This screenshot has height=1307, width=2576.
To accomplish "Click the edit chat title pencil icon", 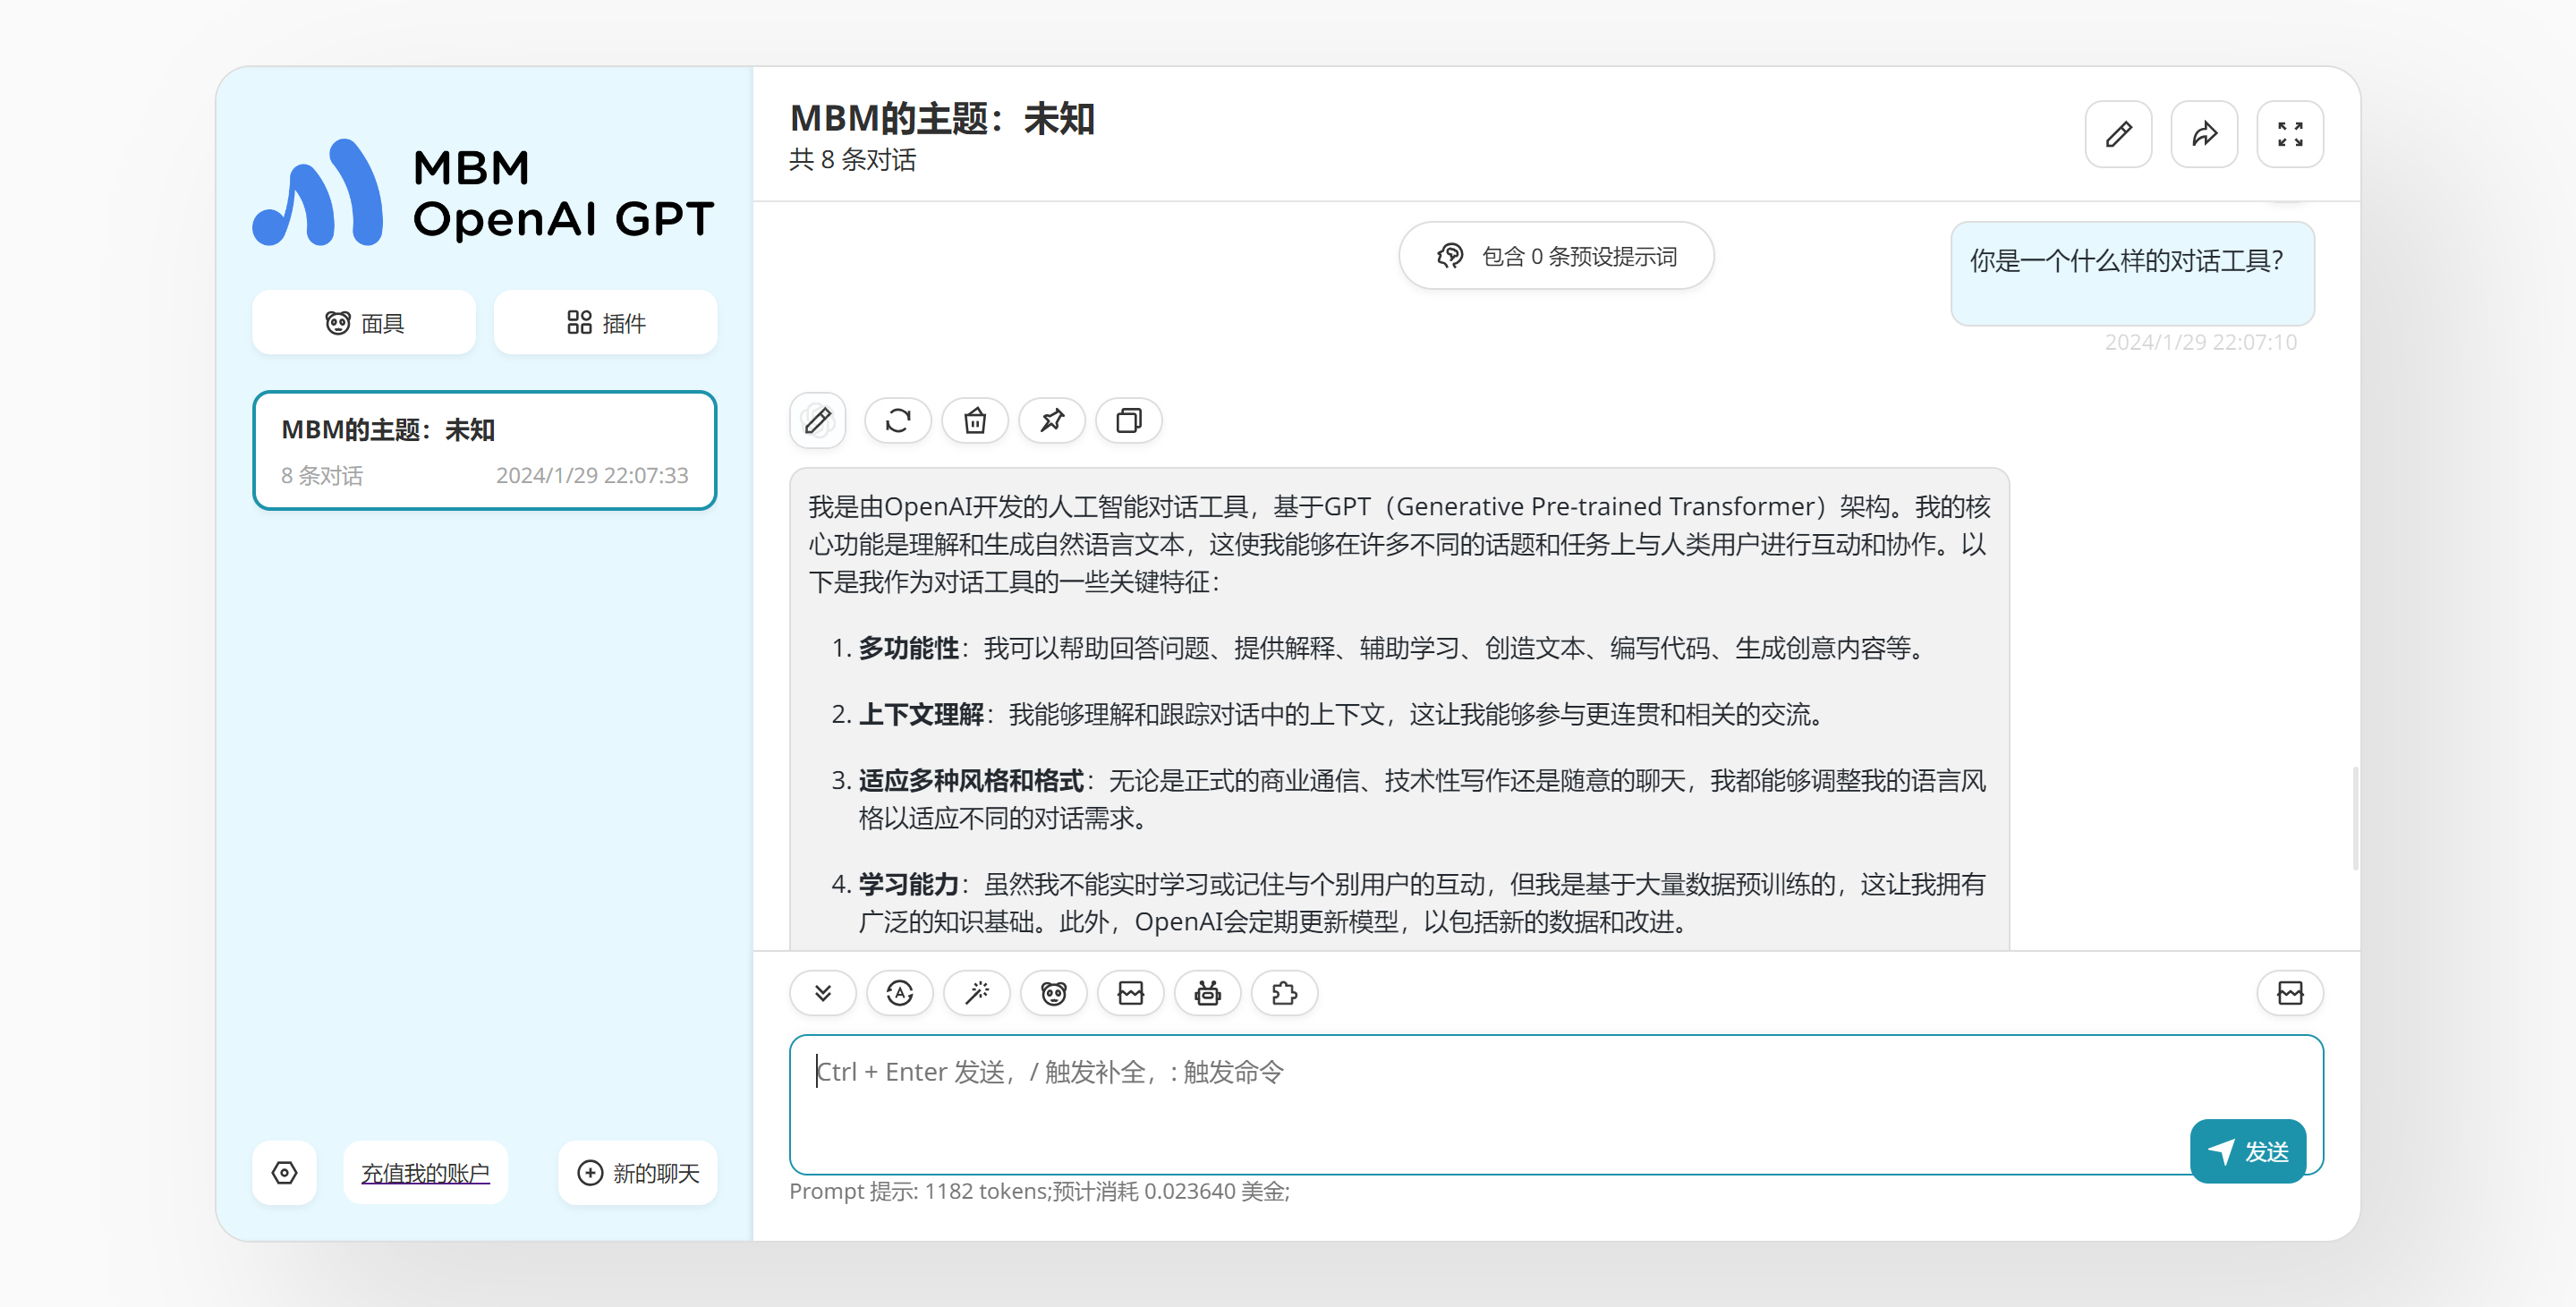I will (2117, 134).
